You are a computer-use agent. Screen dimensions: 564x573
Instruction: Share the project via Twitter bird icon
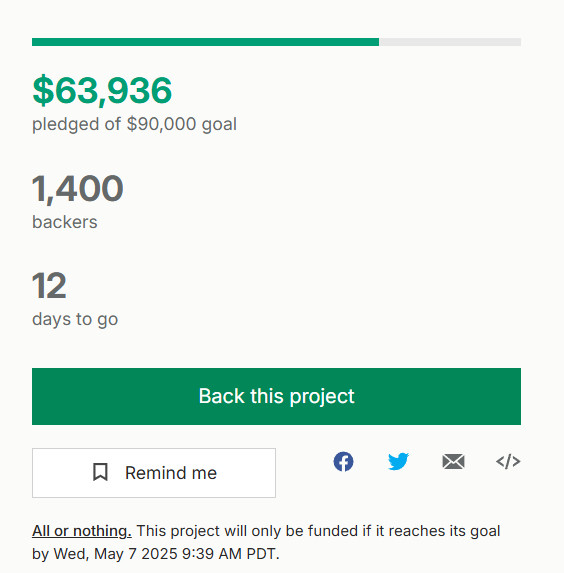coord(398,462)
